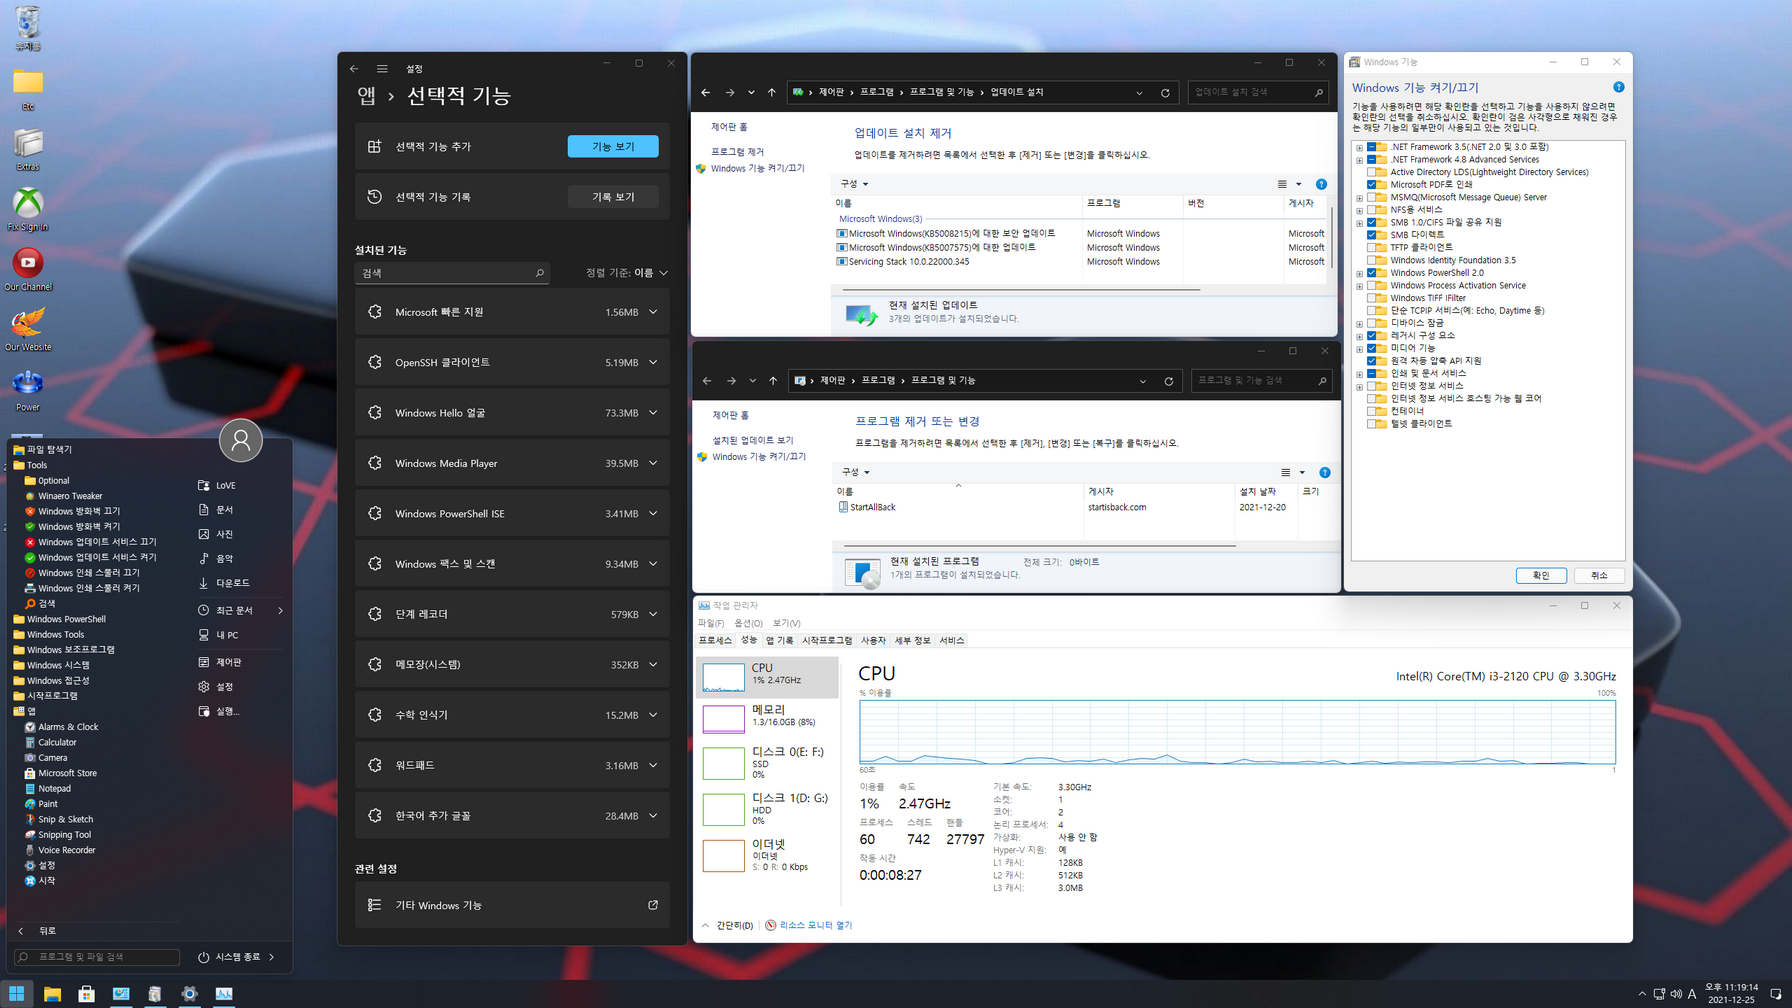
Task: Launch Microsoft Store from app list
Action: pos(60,773)
